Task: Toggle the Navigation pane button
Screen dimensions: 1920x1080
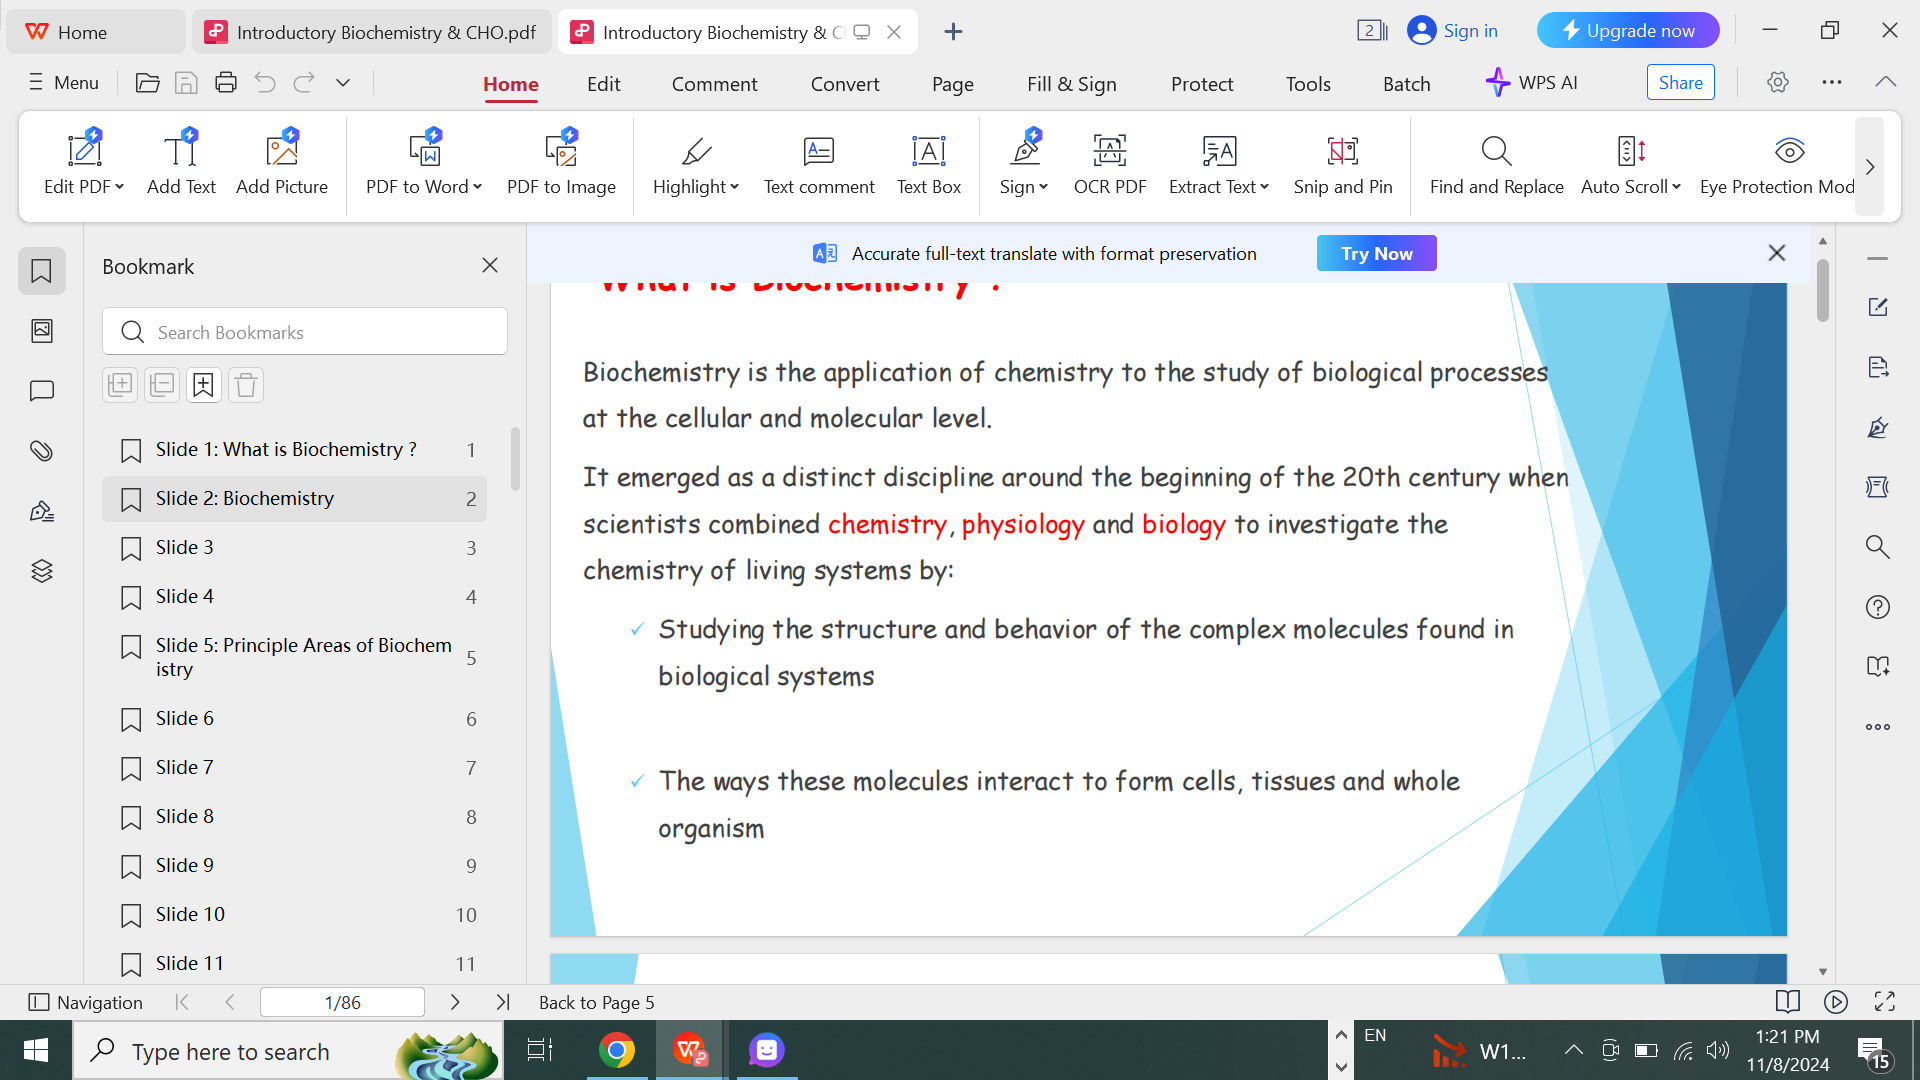Action: tap(86, 1002)
